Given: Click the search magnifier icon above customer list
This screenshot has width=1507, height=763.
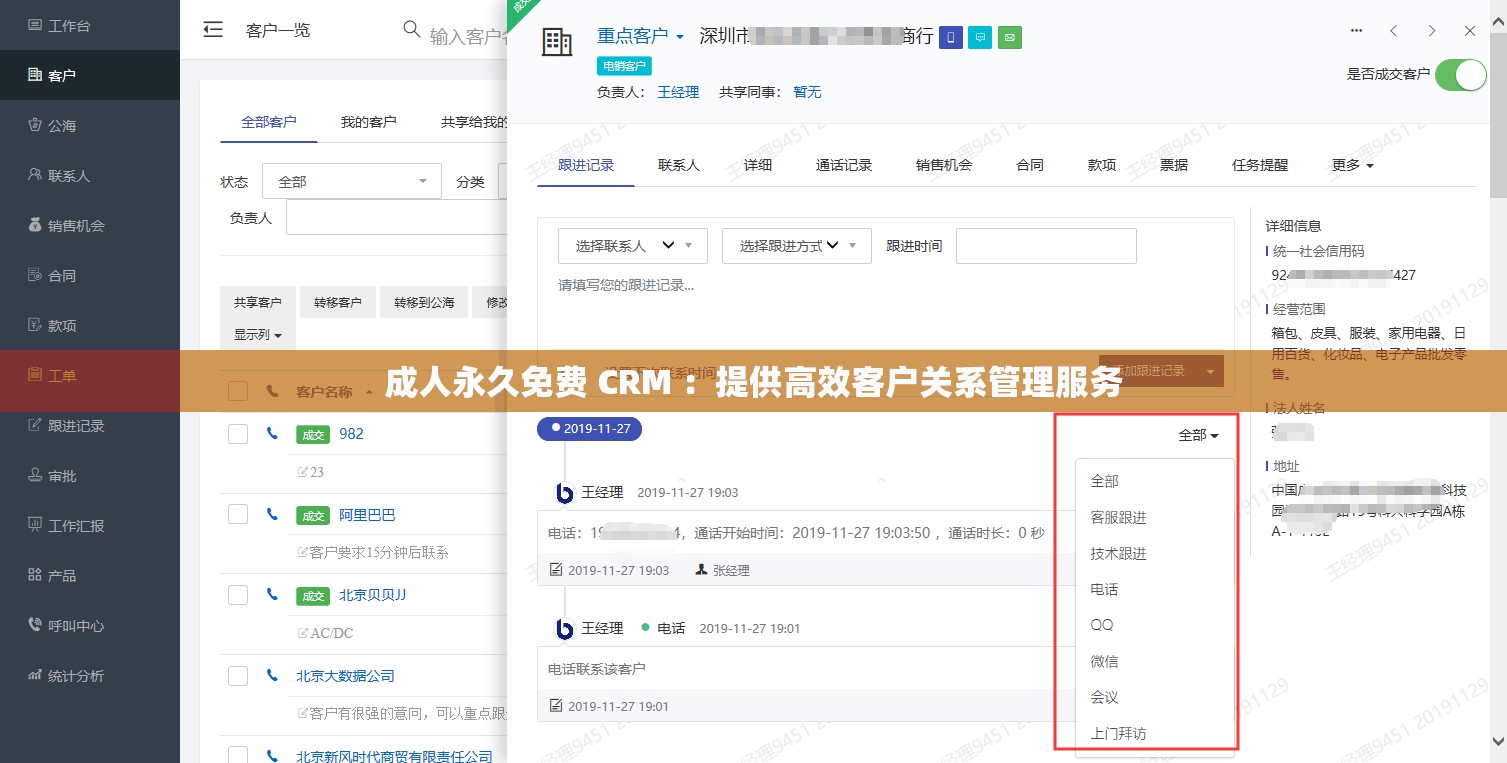Looking at the screenshot, I should click(410, 29).
